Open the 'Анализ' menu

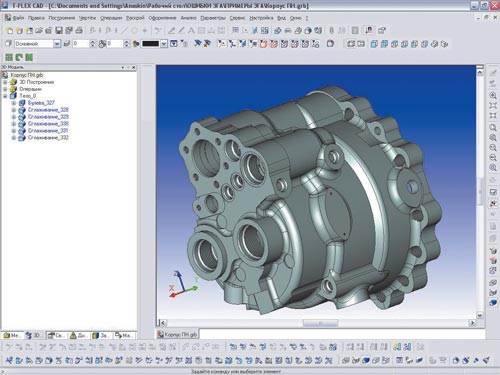(x=188, y=18)
